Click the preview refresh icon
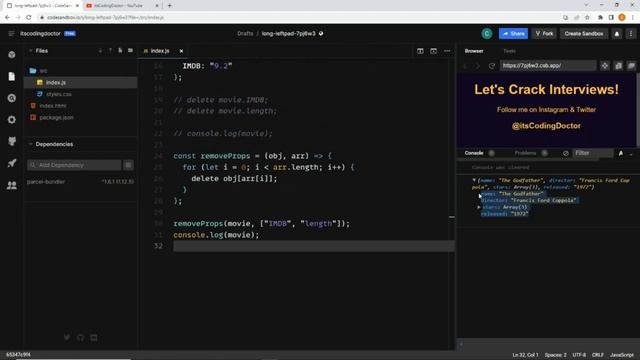The image size is (640, 360). pyautogui.click(x=492, y=66)
